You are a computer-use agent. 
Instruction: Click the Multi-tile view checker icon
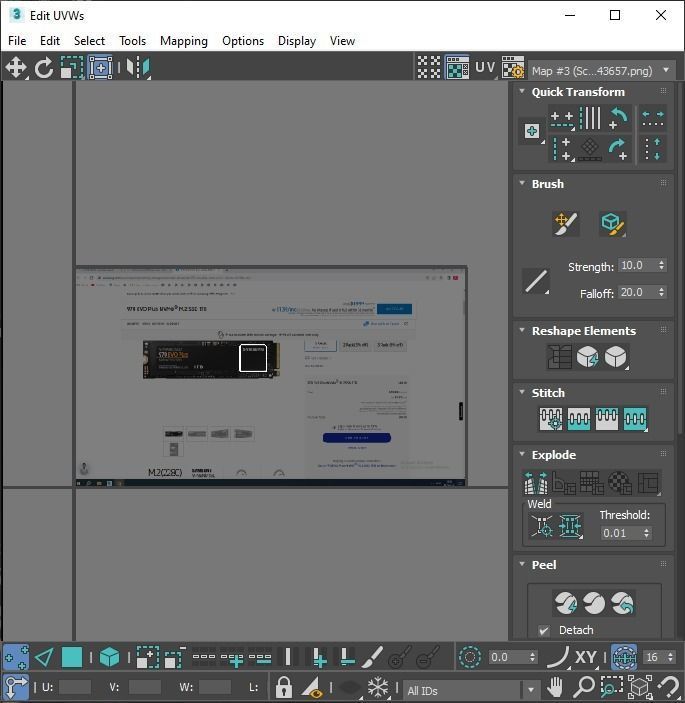[429, 68]
